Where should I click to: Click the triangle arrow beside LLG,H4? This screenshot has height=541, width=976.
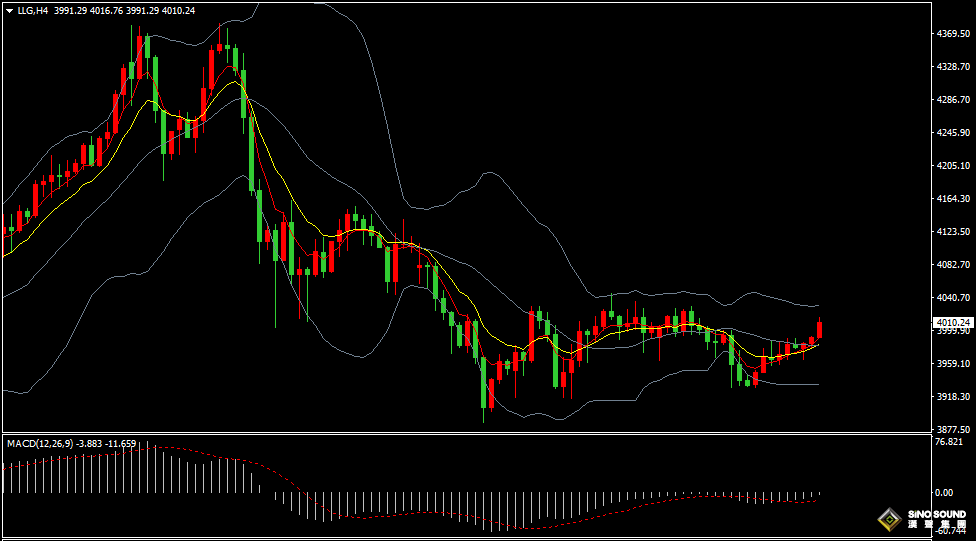(9, 10)
